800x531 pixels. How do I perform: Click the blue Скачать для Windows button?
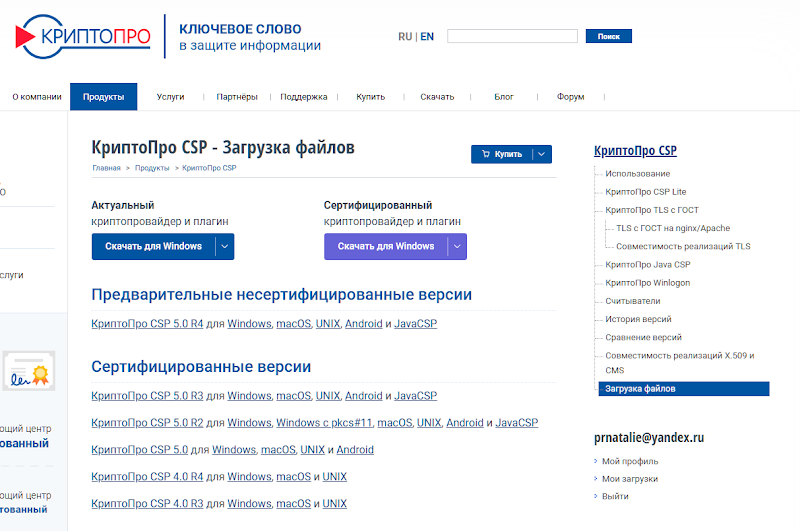(153, 246)
